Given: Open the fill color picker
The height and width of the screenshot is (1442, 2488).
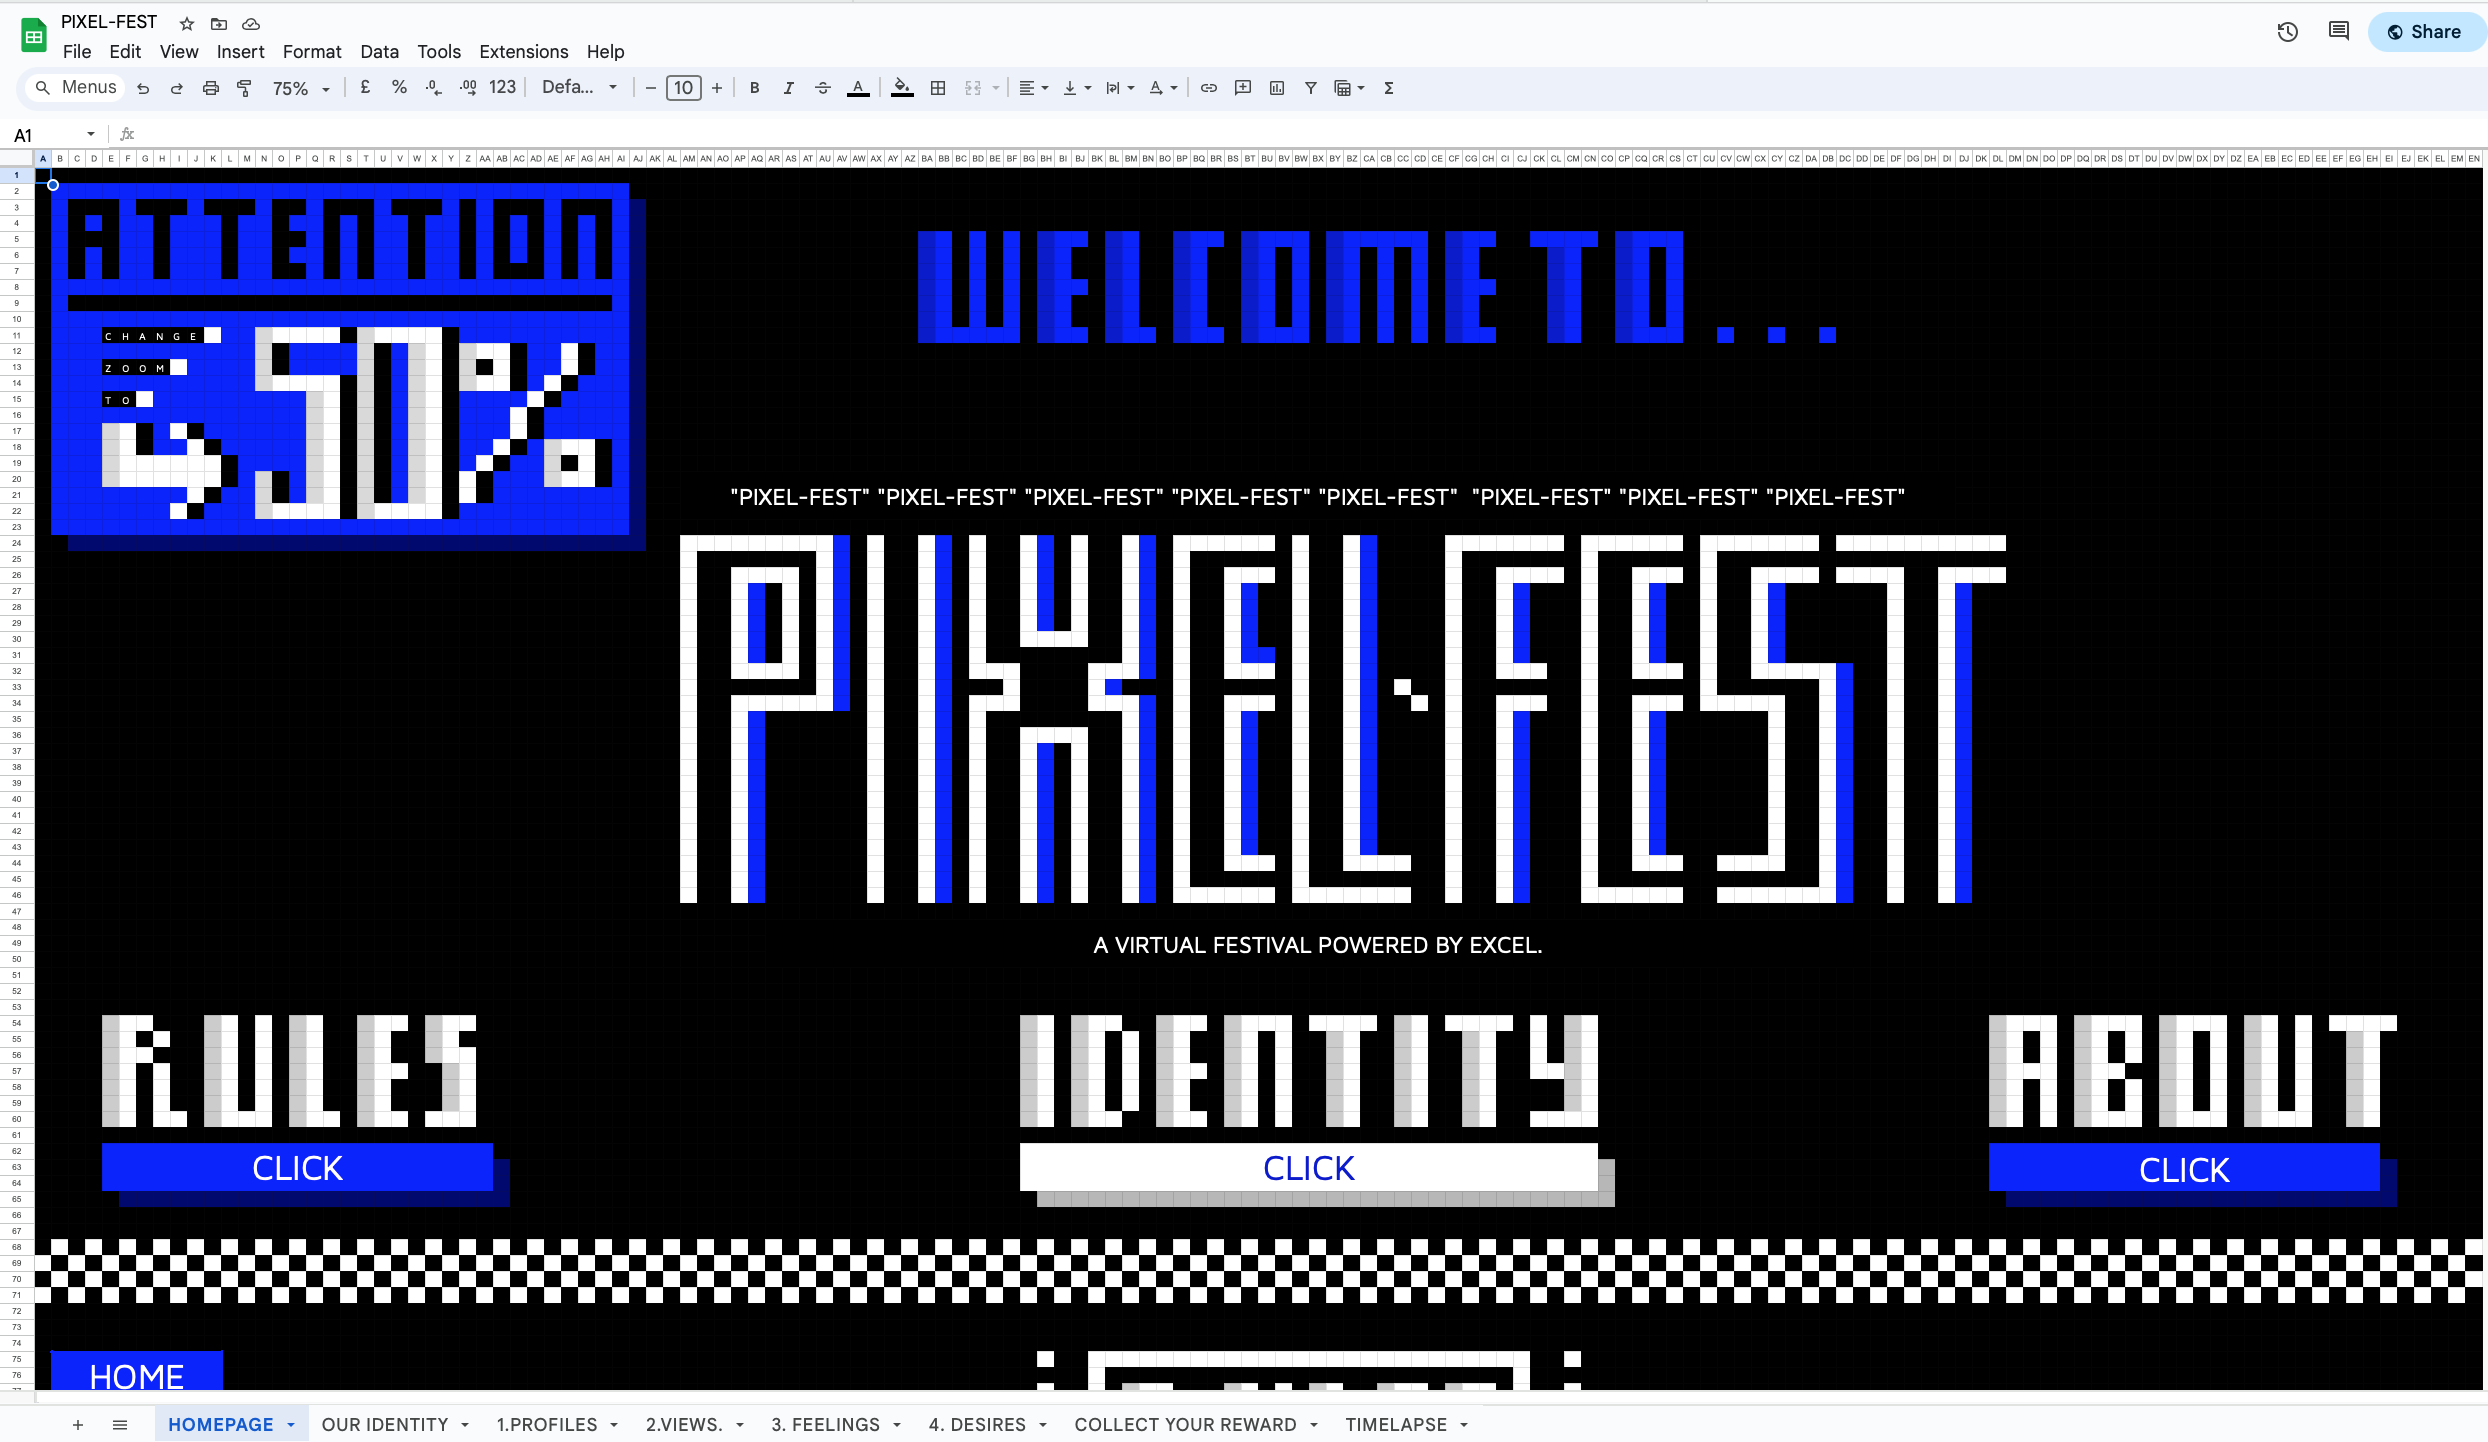Looking at the screenshot, I should (x=902, y=88).
